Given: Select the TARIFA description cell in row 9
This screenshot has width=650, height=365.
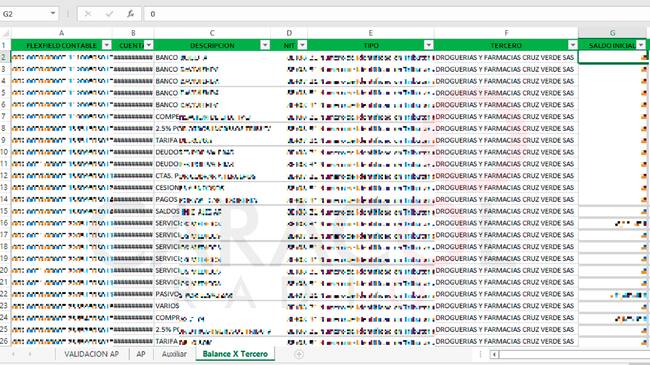Looking at the screenshot, I should pos(212,140).
